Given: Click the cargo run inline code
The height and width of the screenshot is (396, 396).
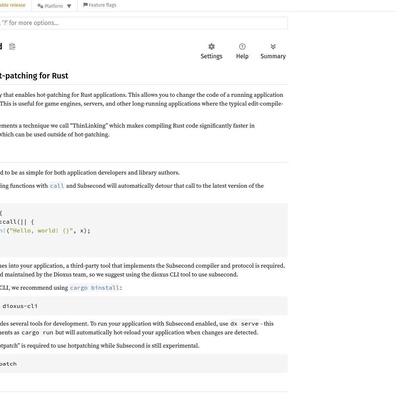Looking at the screenshot, I should pyautogui.click(x=37, y=333).
